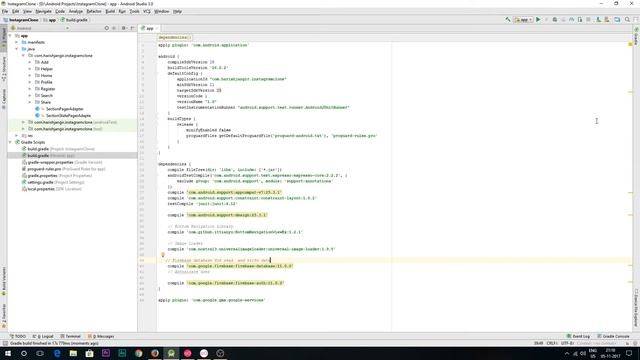Open Firefox from the taskbar
The image size is (640, 360).
155,353
